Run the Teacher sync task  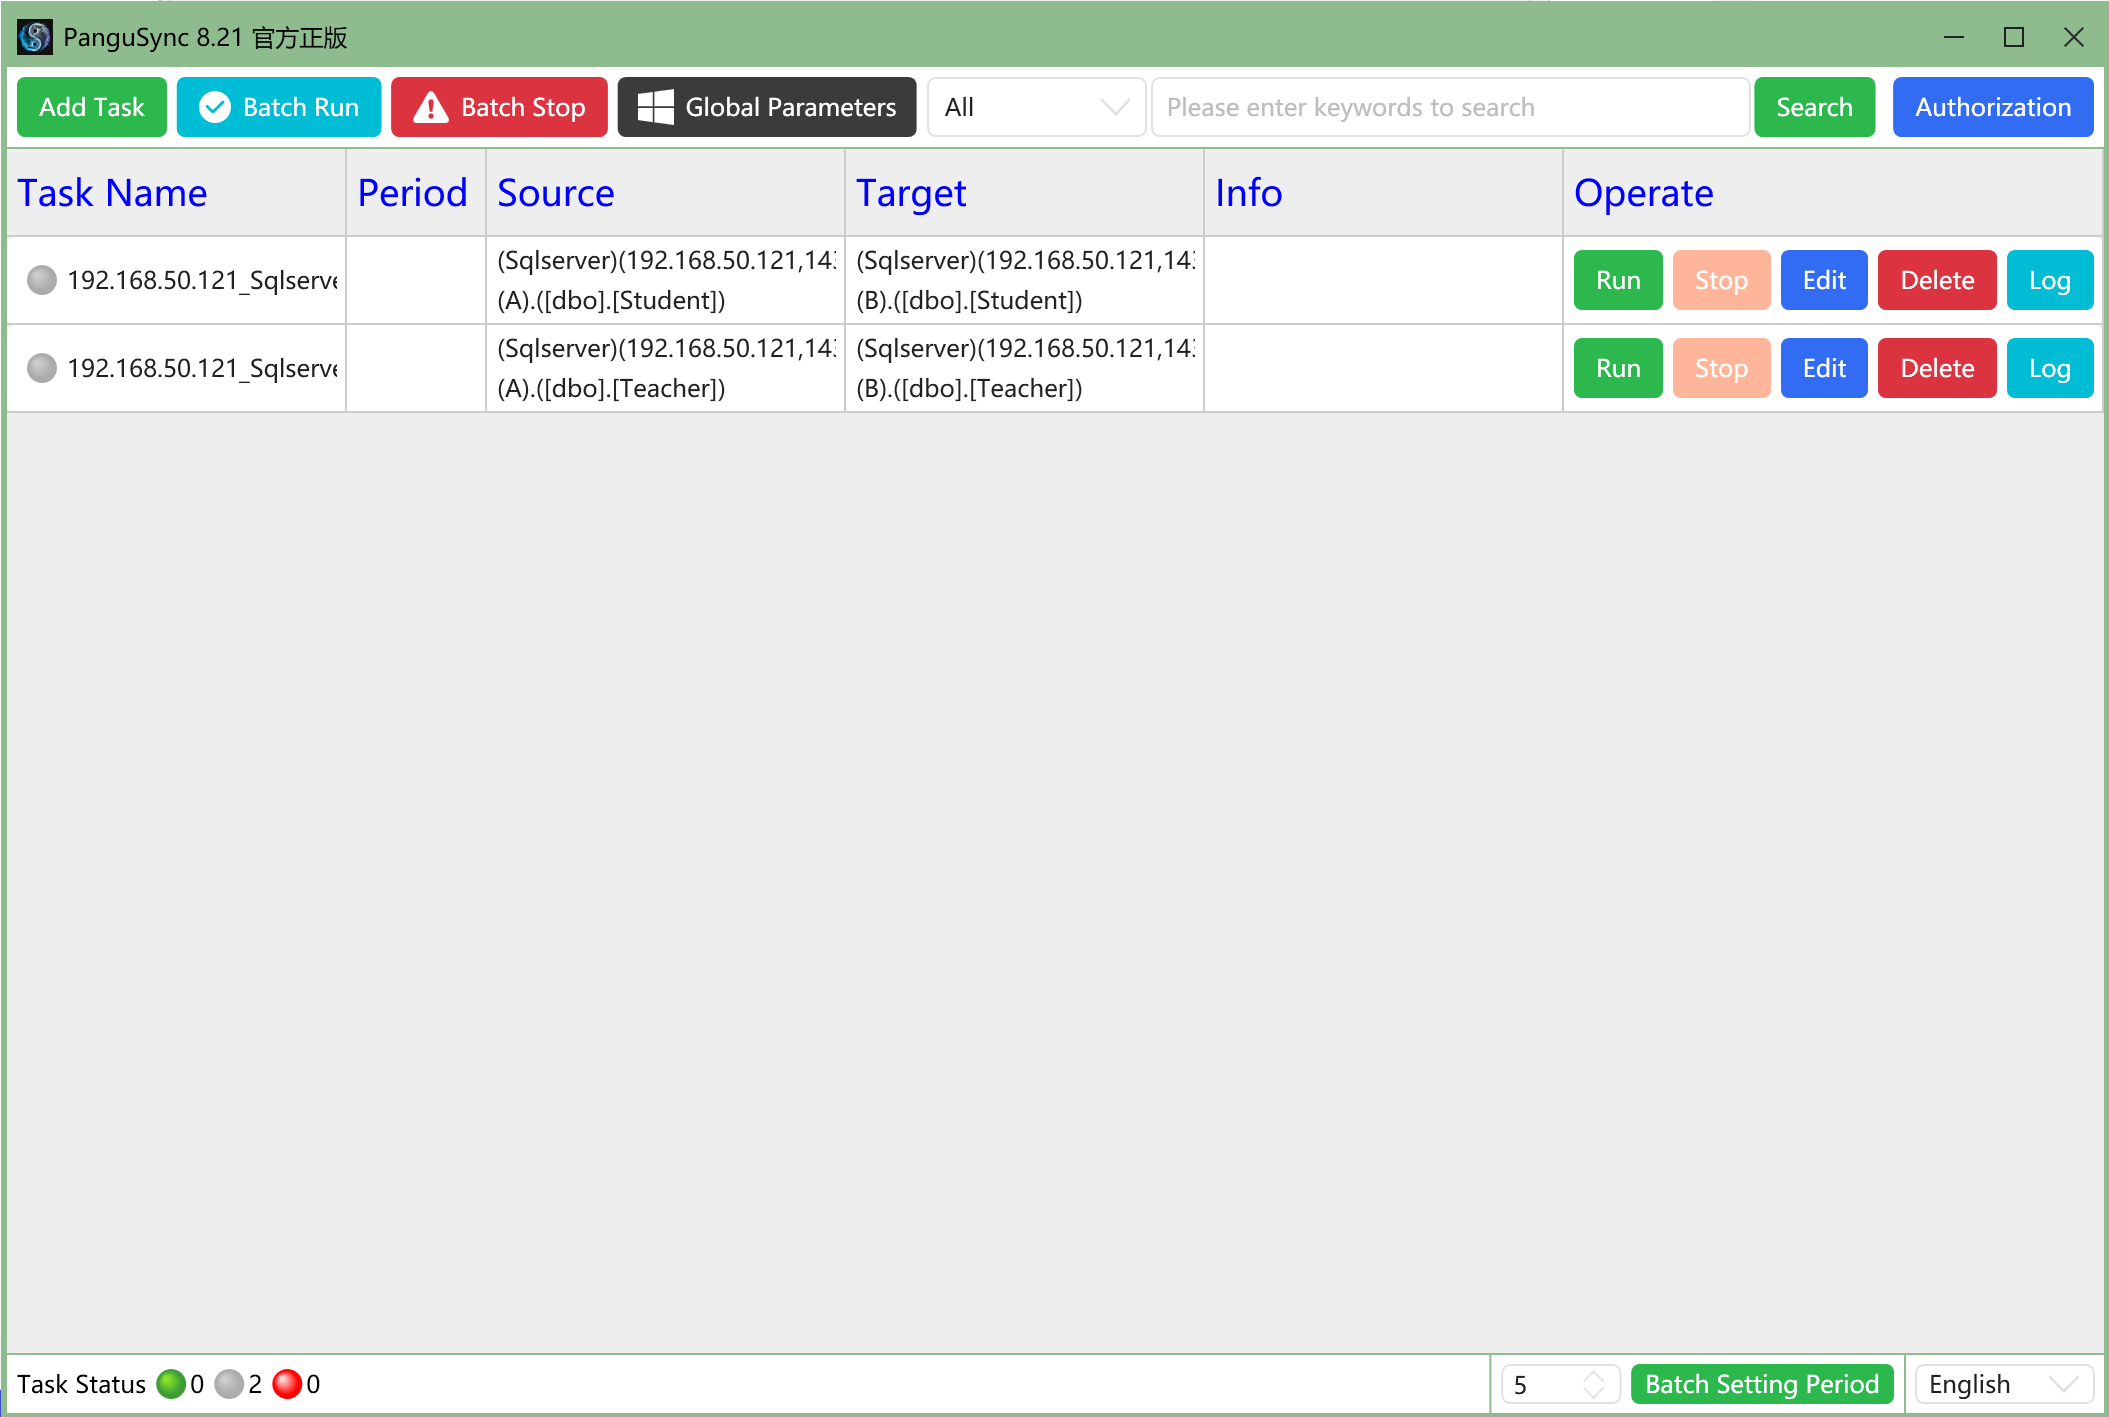point(1618,368)
